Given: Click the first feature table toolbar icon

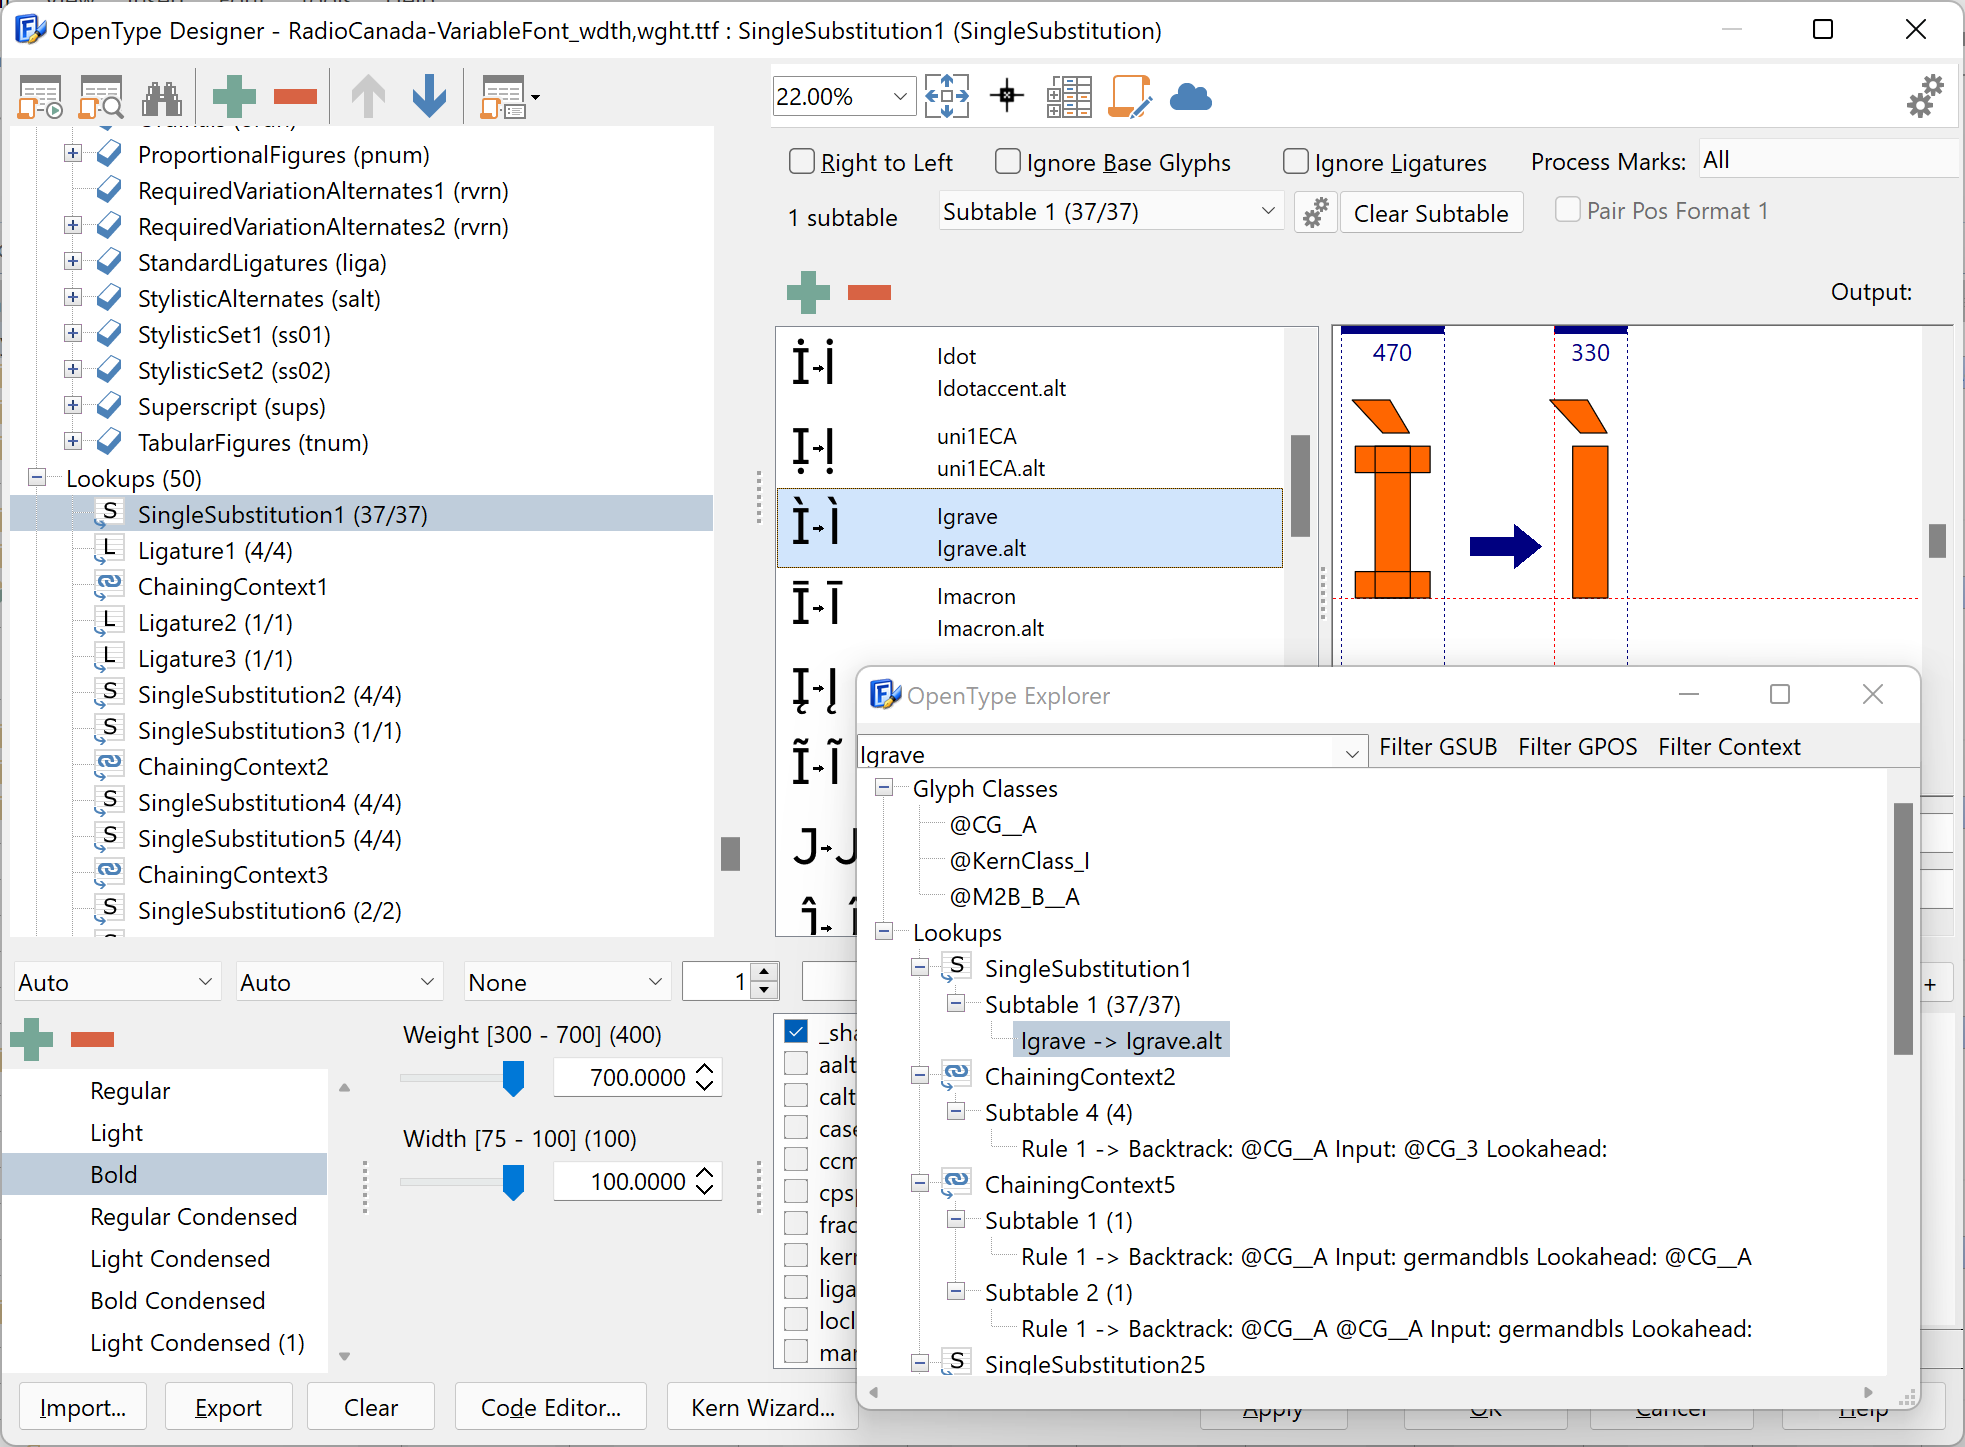Looking at the screenshot, I should point(40,97).
